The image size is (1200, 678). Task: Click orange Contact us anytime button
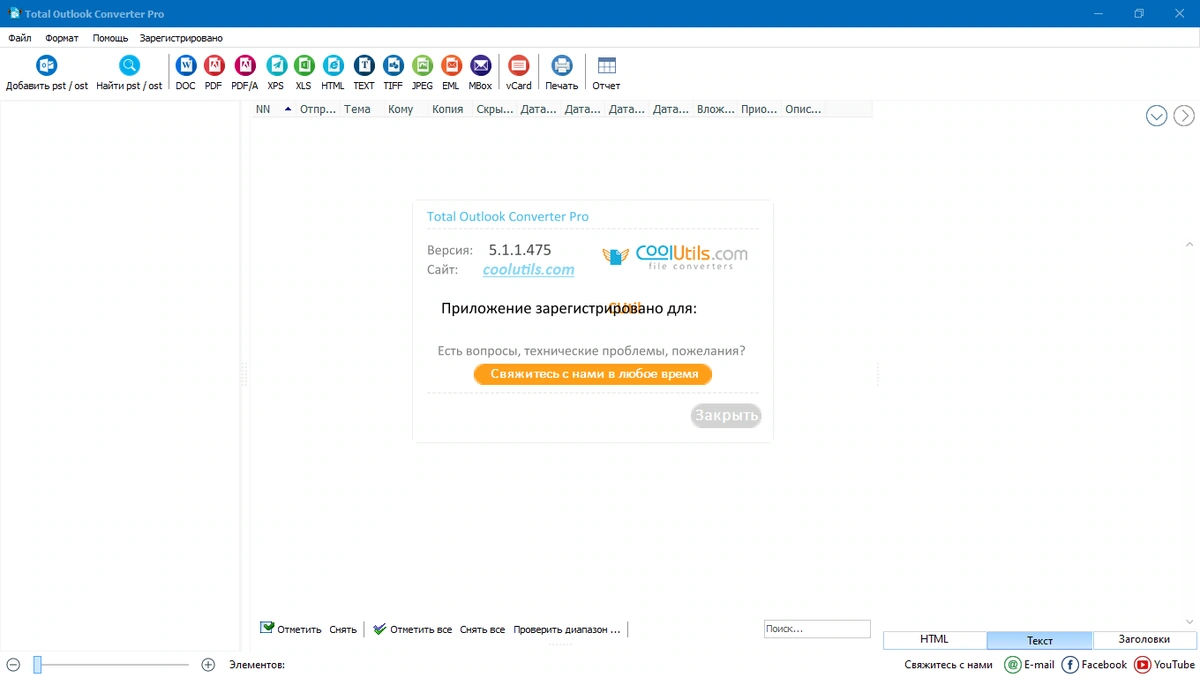point(593,374)
